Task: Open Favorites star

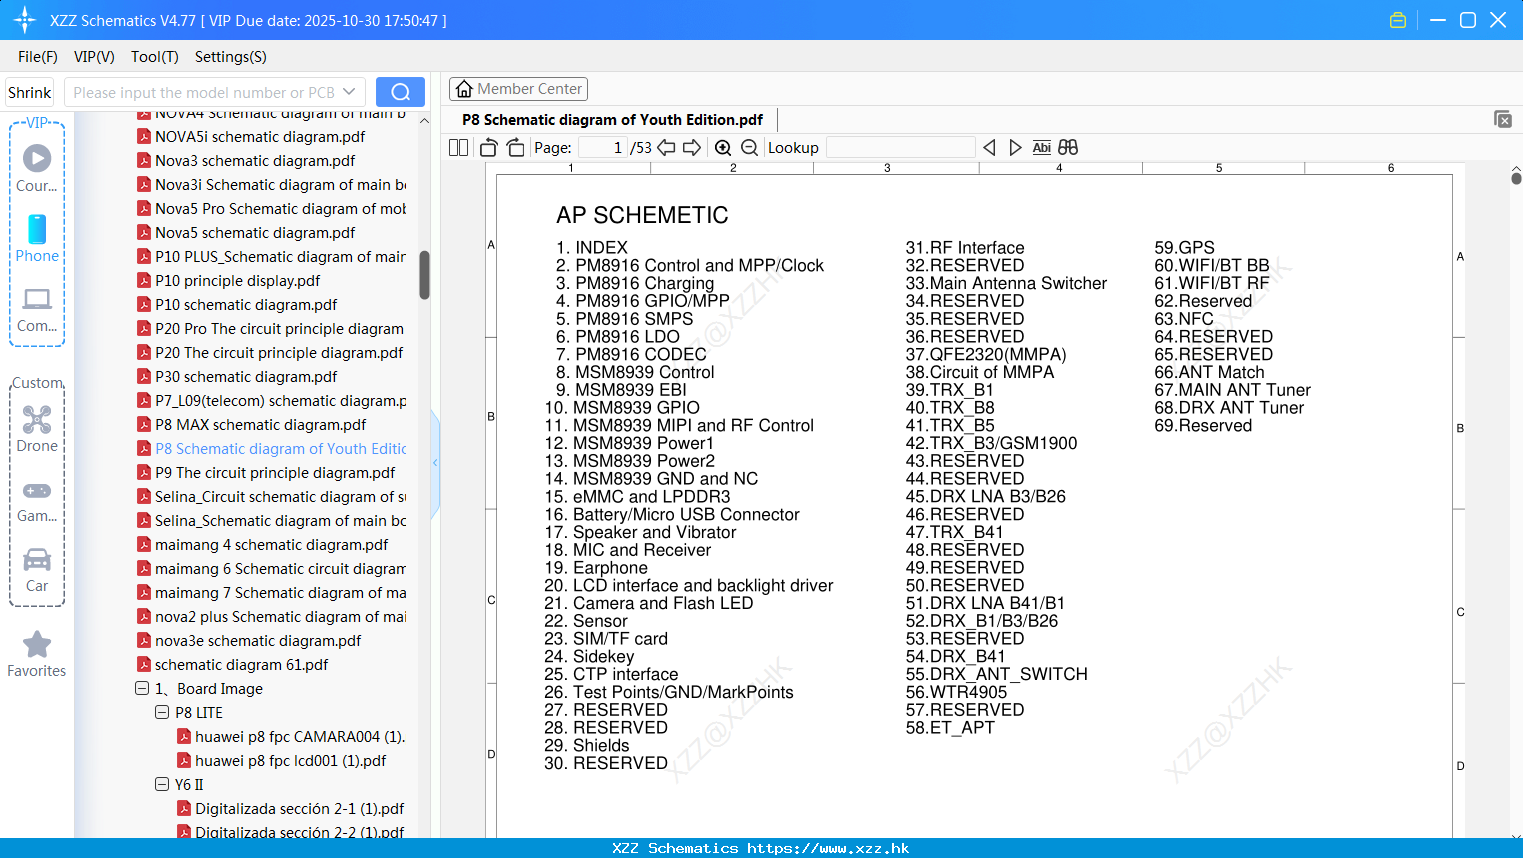Action: [x=37, y=654]
